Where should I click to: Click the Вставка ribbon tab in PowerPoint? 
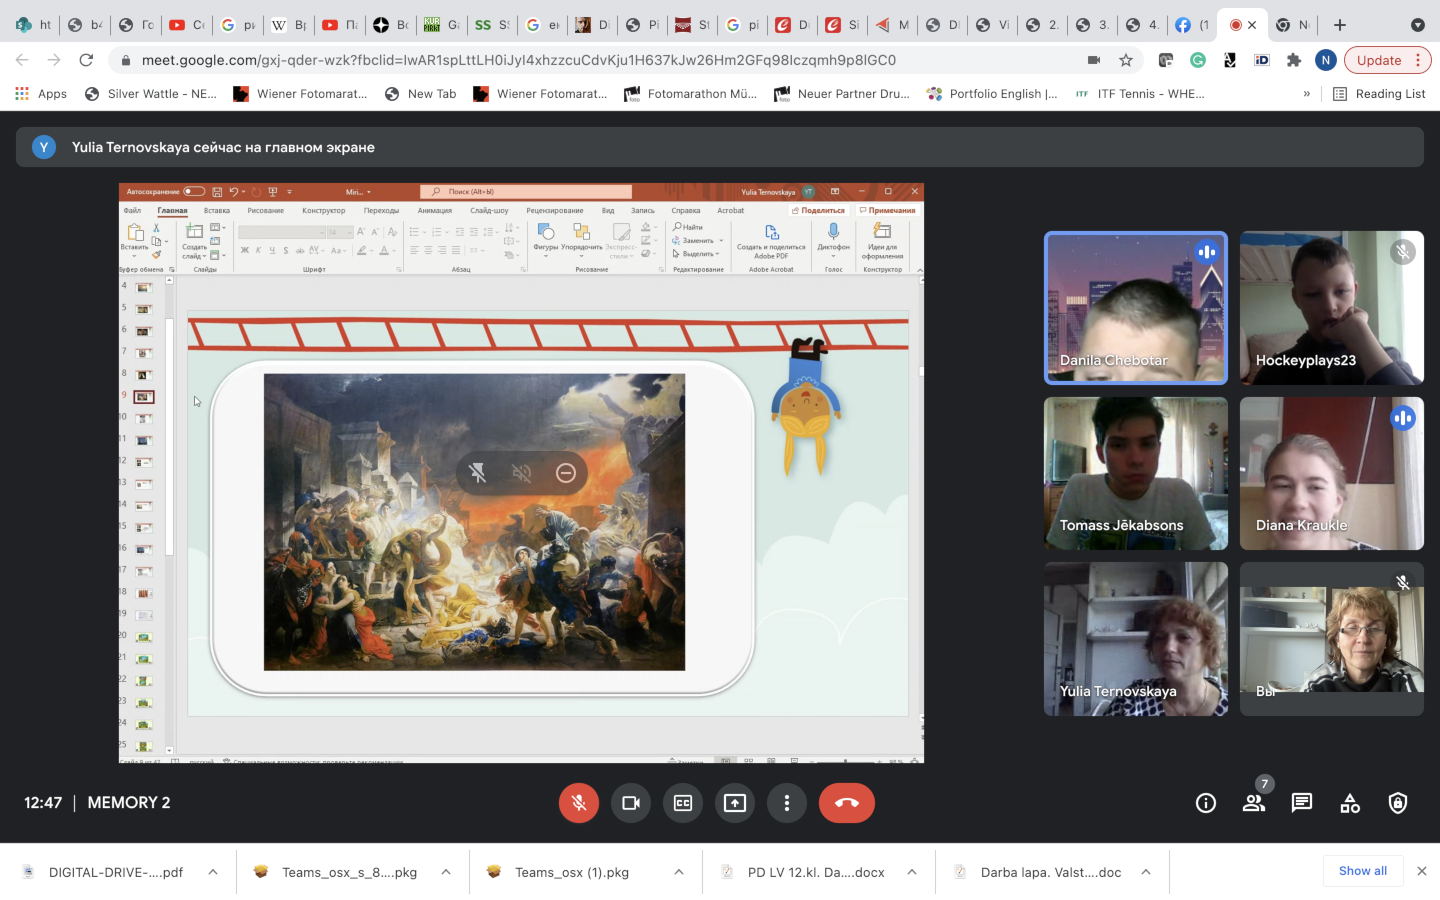pyautogui.click(x=217, y=210)
